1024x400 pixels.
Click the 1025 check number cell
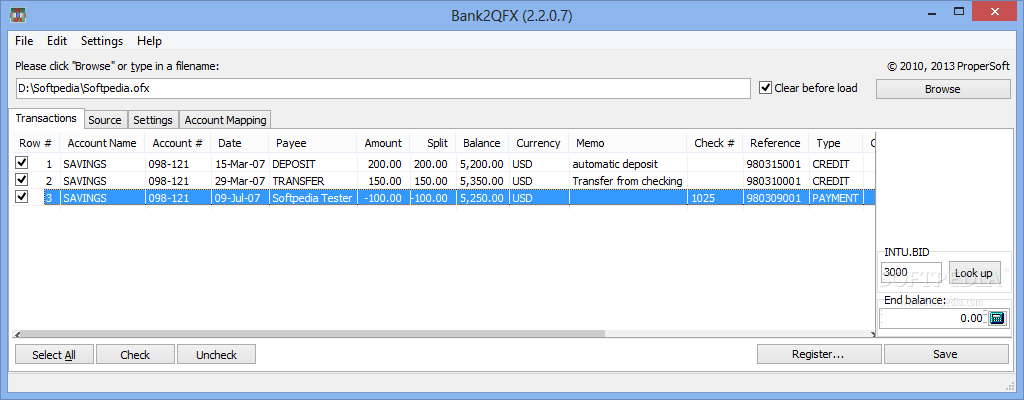714,197
